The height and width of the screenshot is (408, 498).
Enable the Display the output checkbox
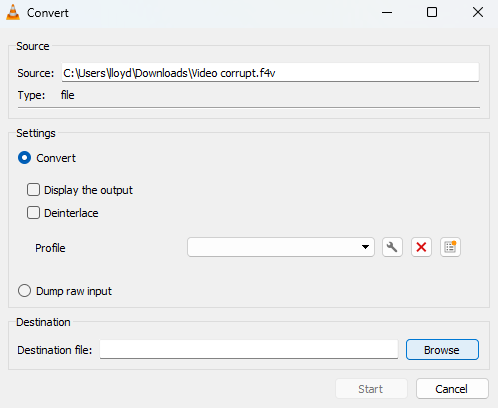pyautogui.click(x=33, y=190)
